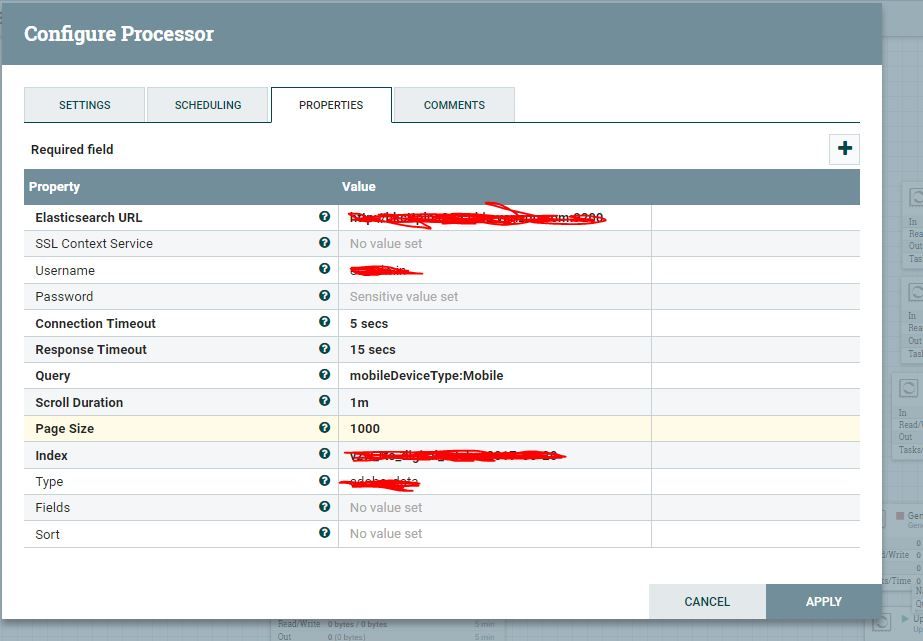Screen dimensions: 923x641
Task: Click help icon next to Username
Action: (x=325, y=269)
